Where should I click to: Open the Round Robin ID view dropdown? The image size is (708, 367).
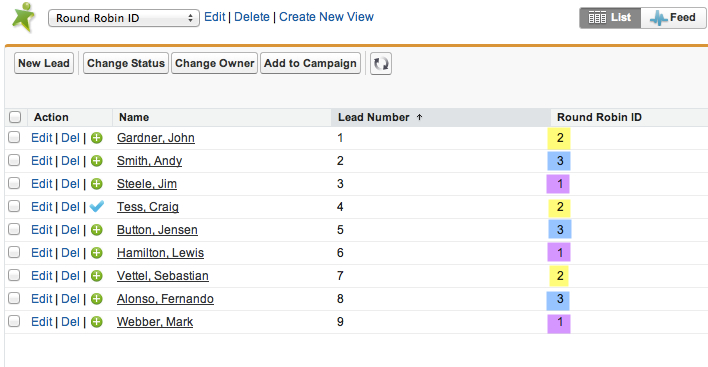pyautogui.click(x=124, y=18)
